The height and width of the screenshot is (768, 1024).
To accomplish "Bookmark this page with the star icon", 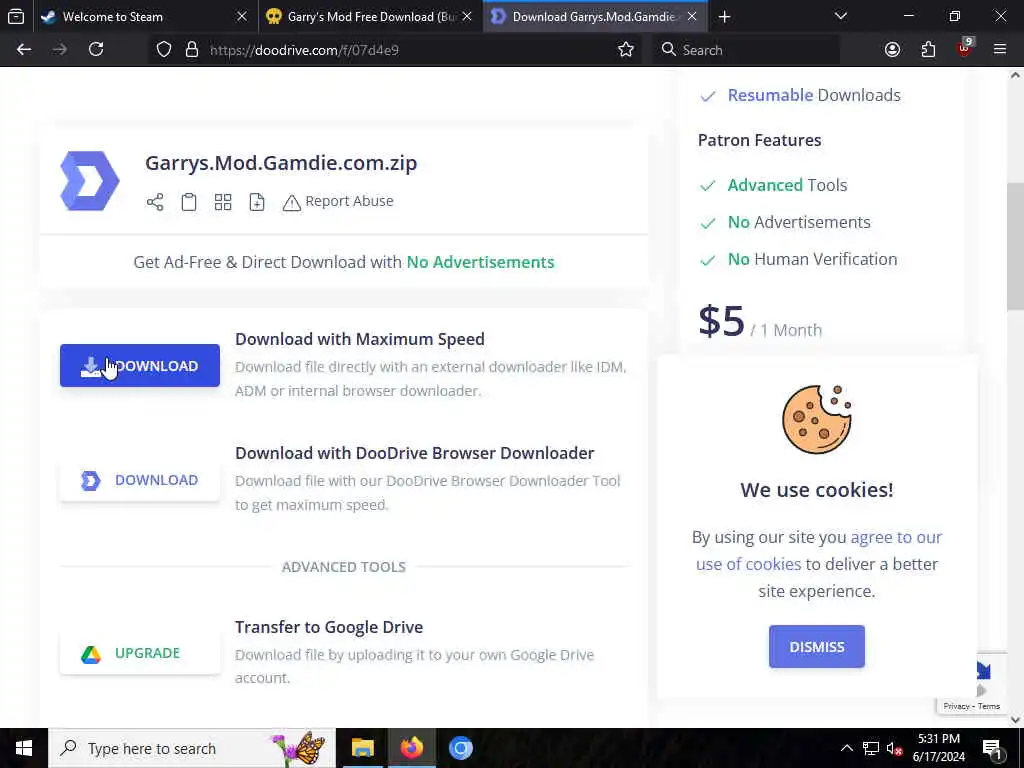I will 626,50.
